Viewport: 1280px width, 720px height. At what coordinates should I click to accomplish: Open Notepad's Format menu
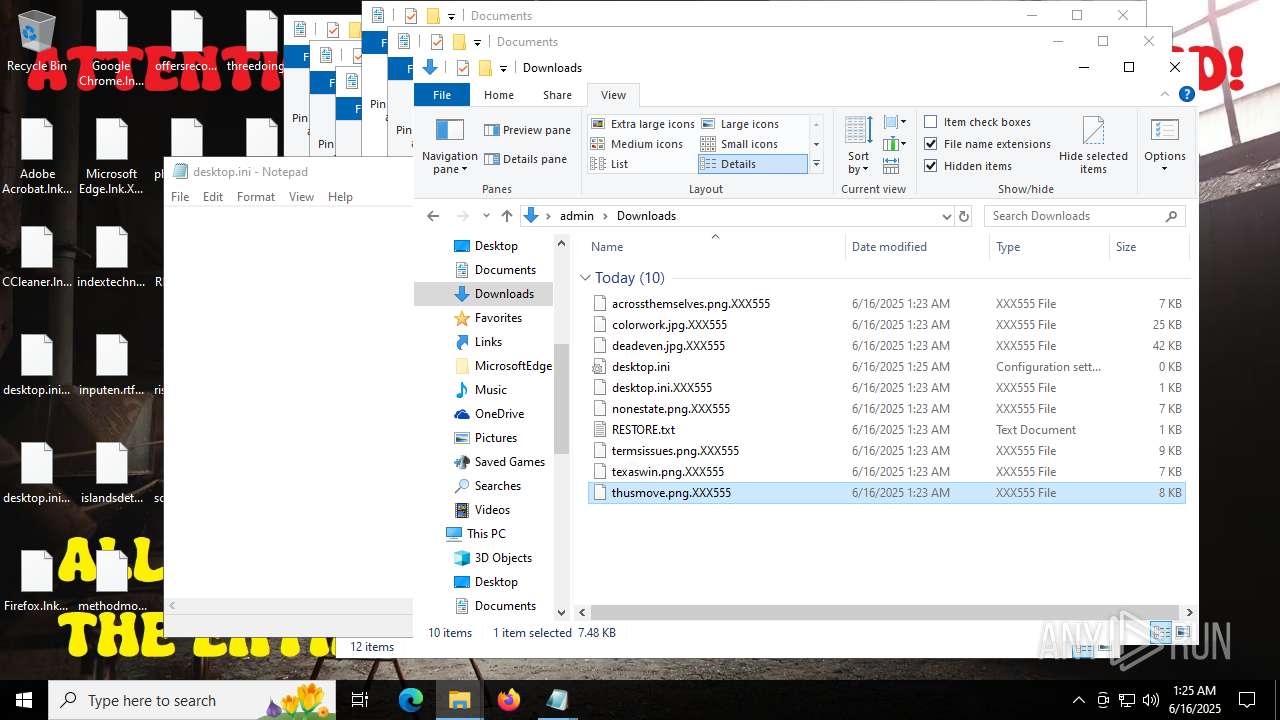click(x=256, y=197)
